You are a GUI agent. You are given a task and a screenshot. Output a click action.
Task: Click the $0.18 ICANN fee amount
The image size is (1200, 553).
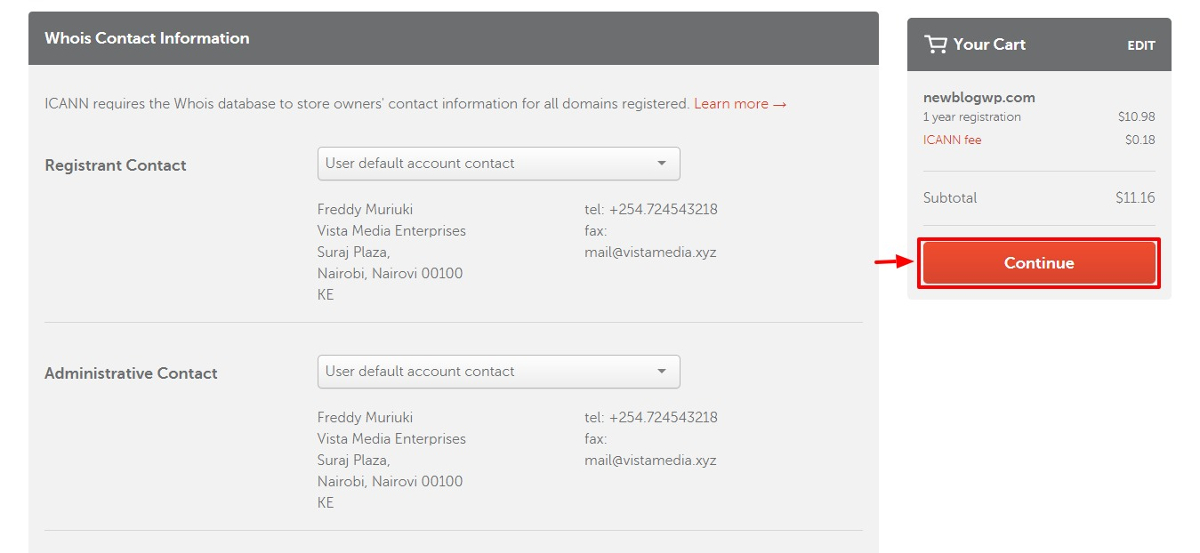pos(1140,140)
